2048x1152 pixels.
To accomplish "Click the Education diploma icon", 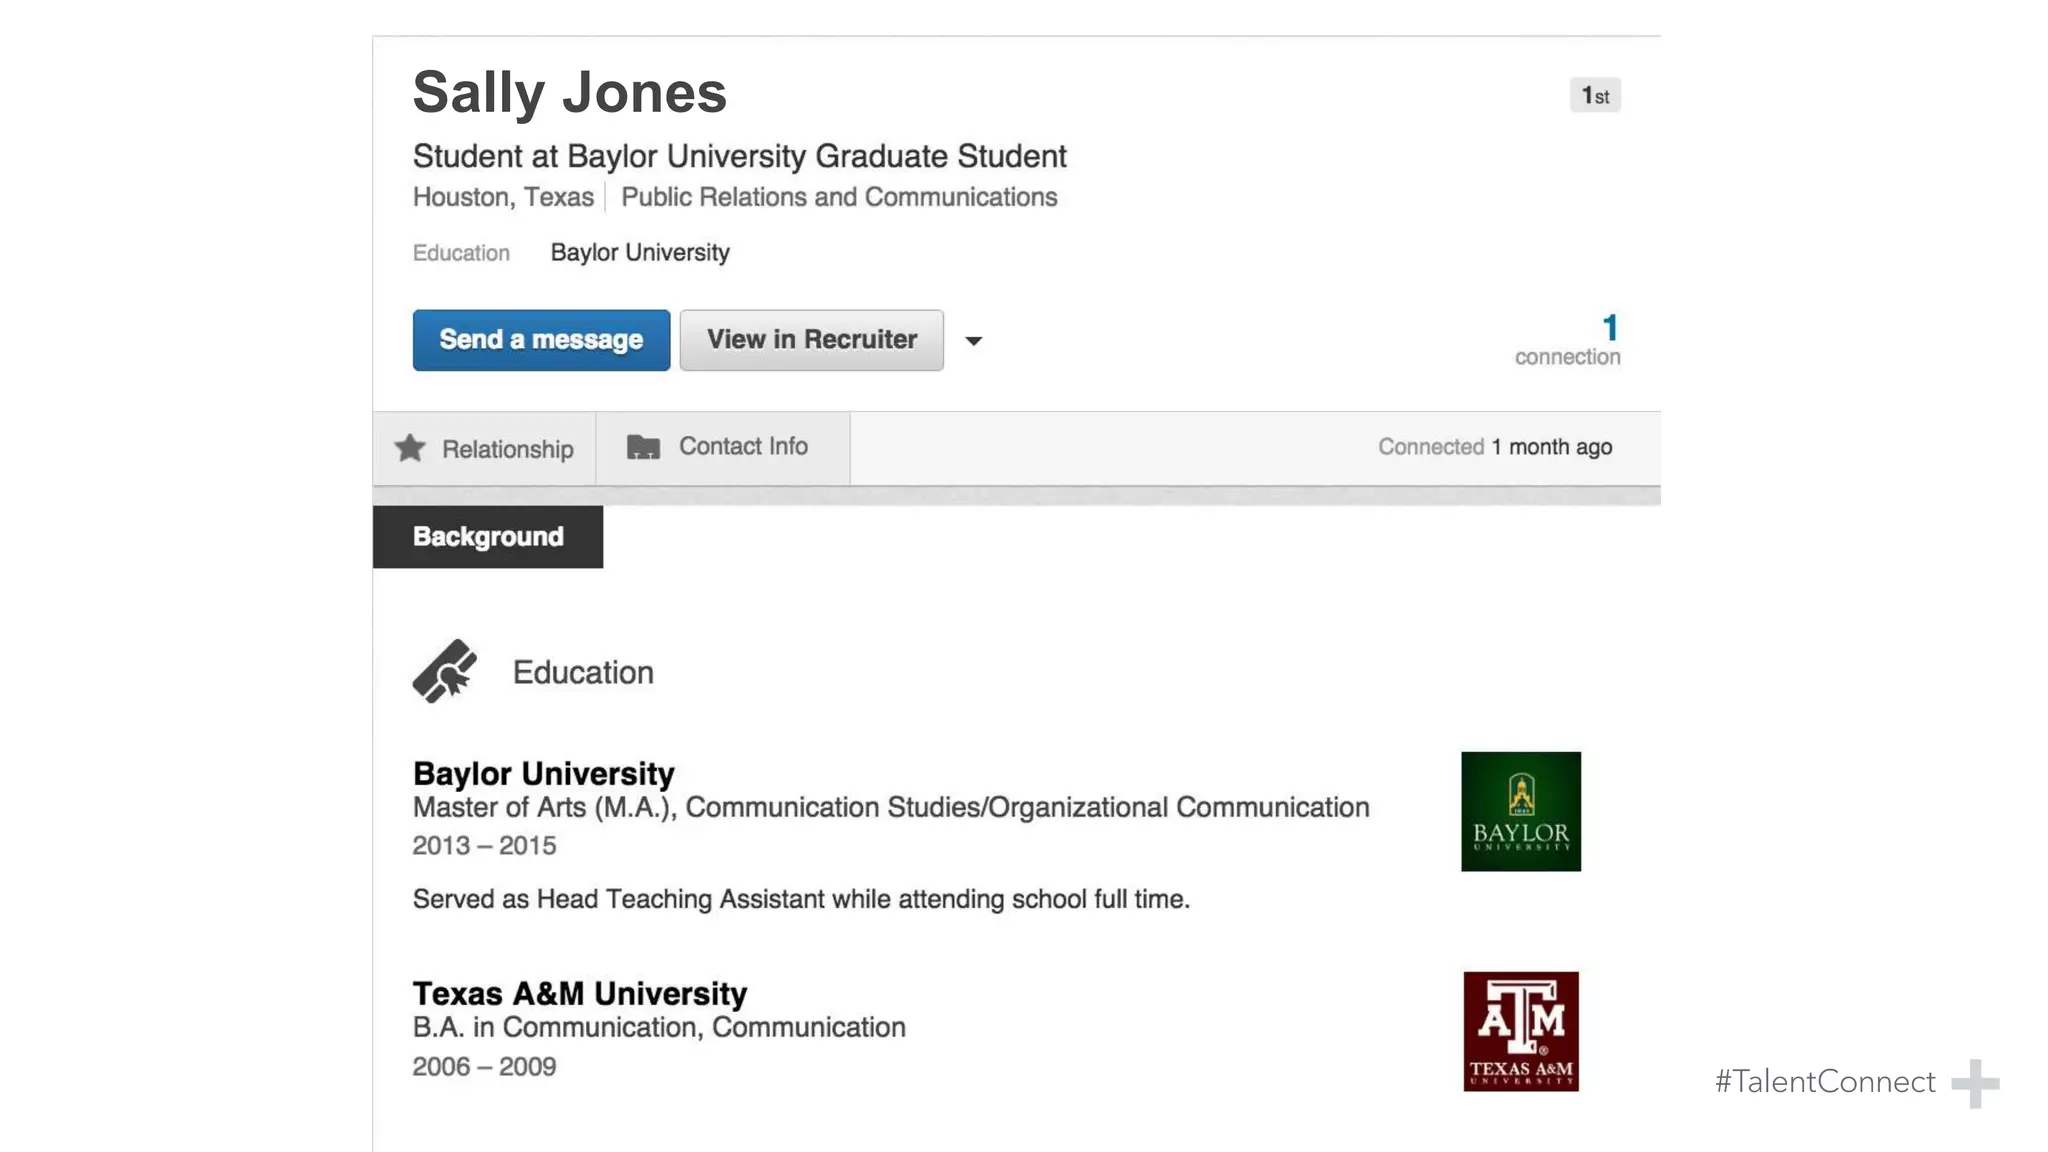I will 445,671.
